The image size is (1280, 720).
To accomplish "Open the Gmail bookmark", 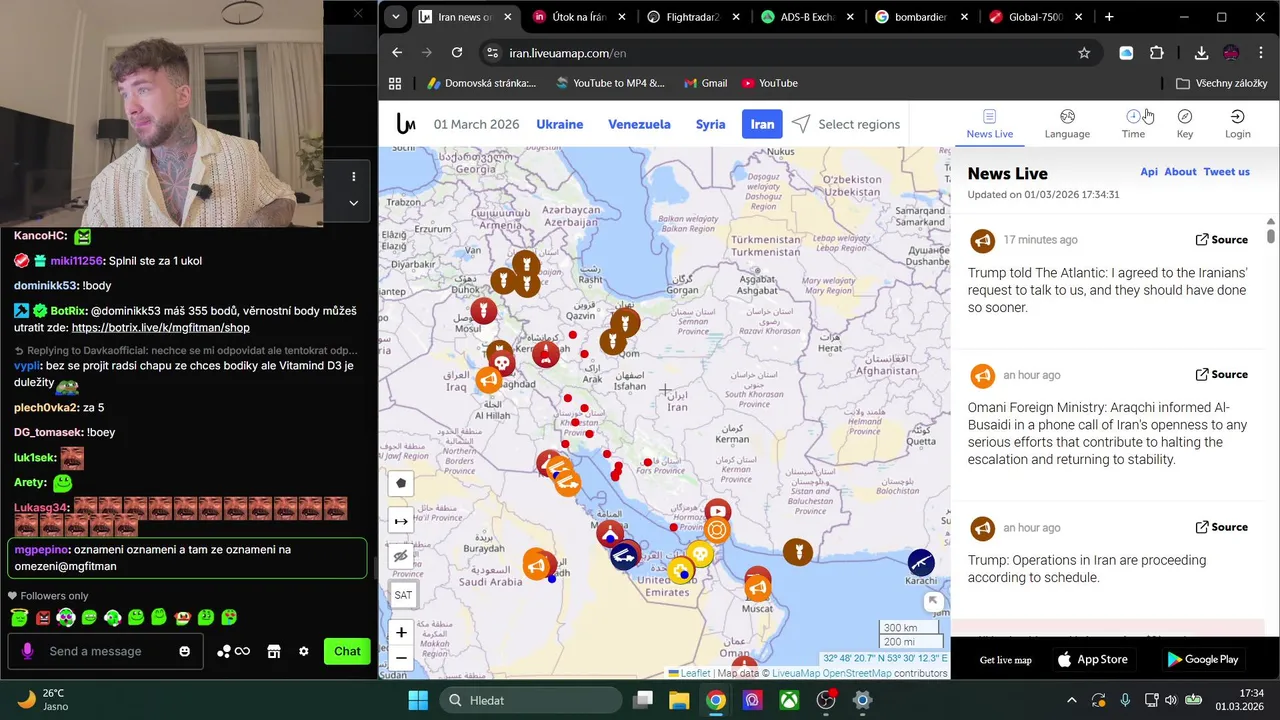I will coord(705,83).
